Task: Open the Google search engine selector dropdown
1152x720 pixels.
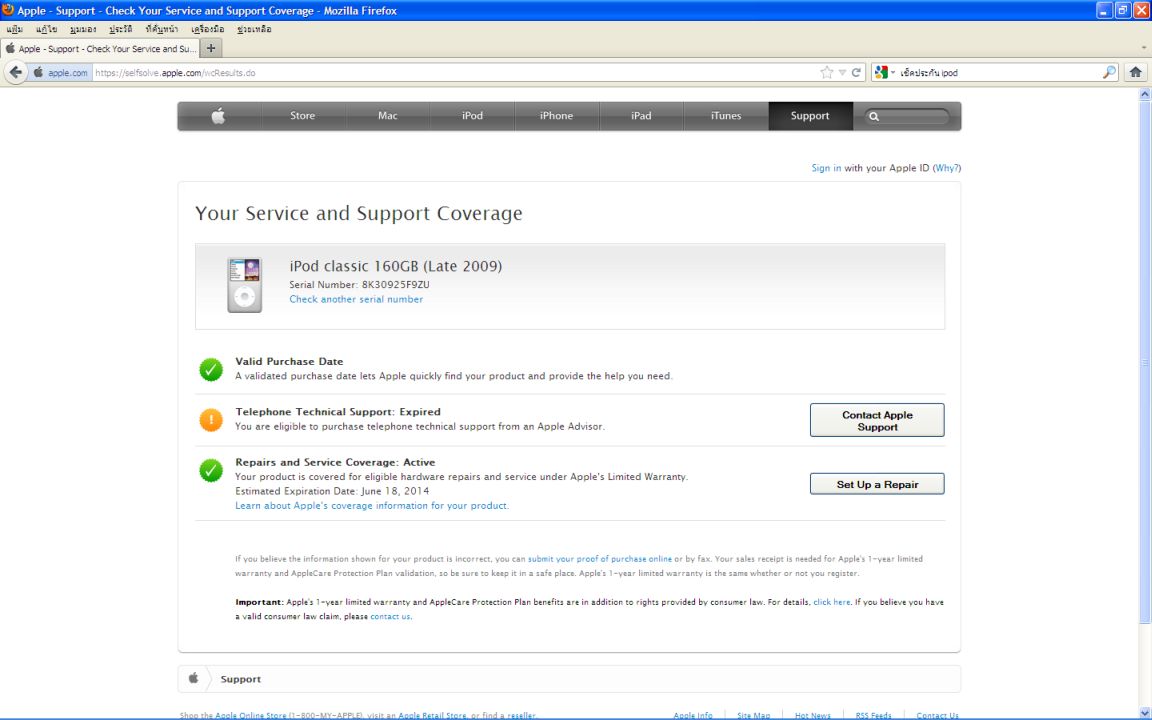Action: click(x=884, y=72)
